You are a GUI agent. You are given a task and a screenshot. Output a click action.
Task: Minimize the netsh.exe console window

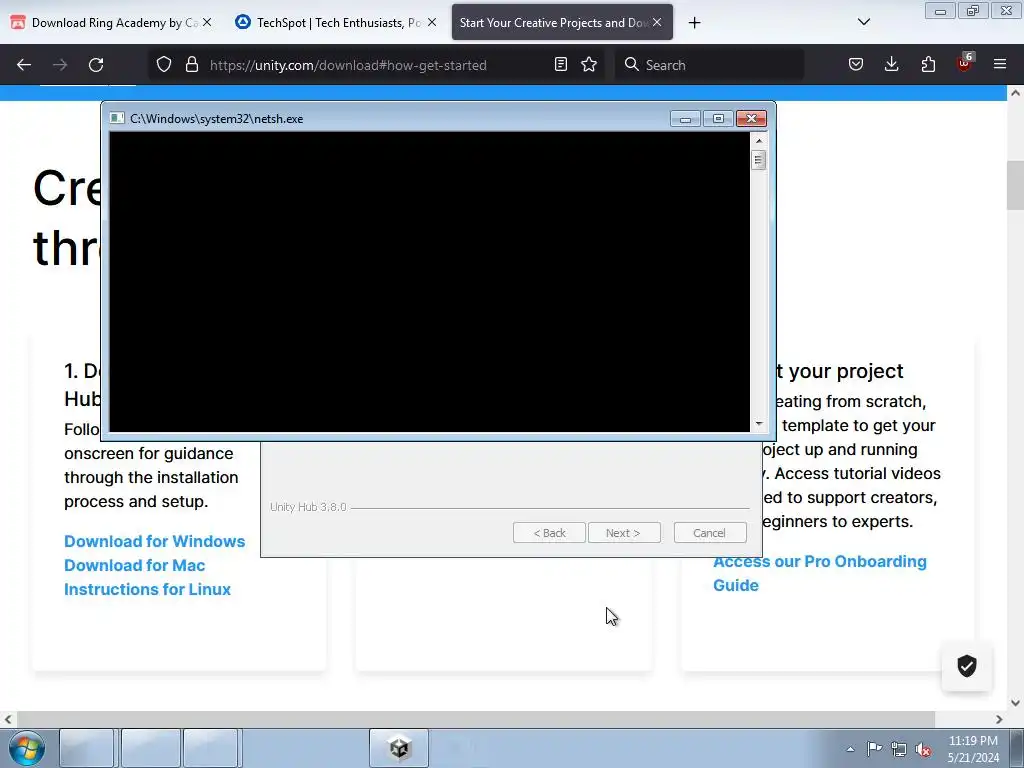tap(685, 118)
